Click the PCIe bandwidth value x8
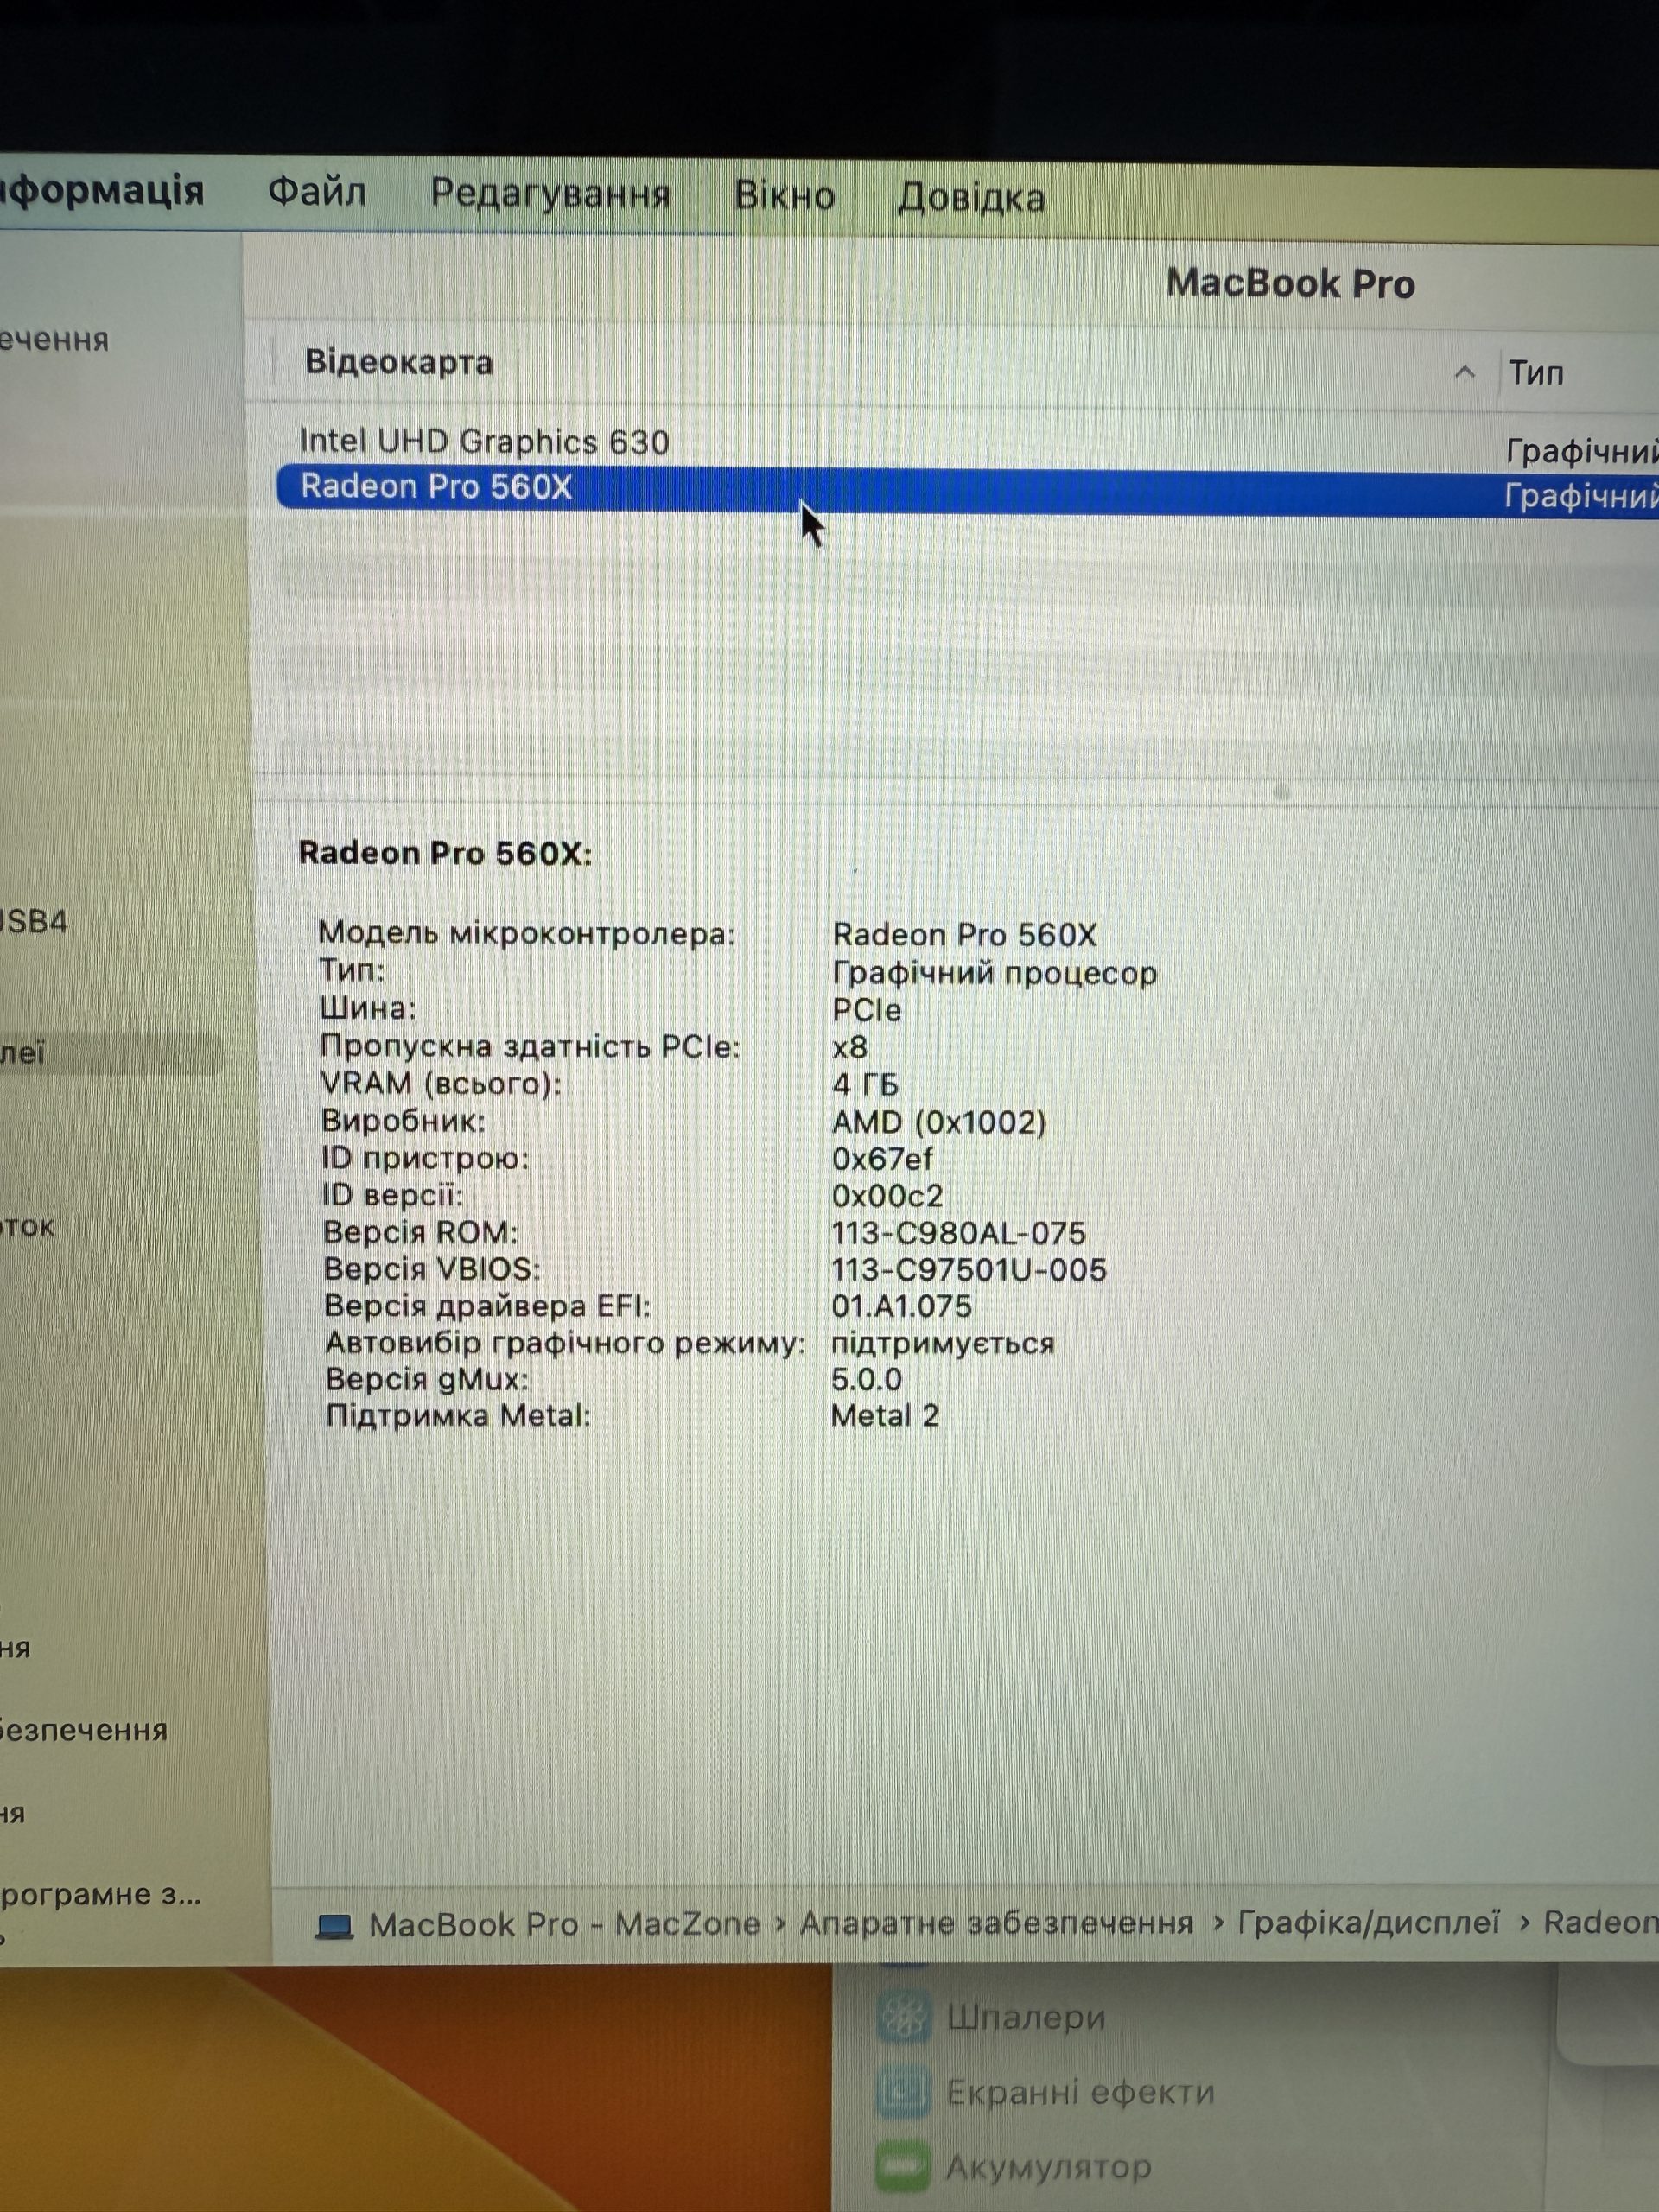 click(x=850, y=1047)
